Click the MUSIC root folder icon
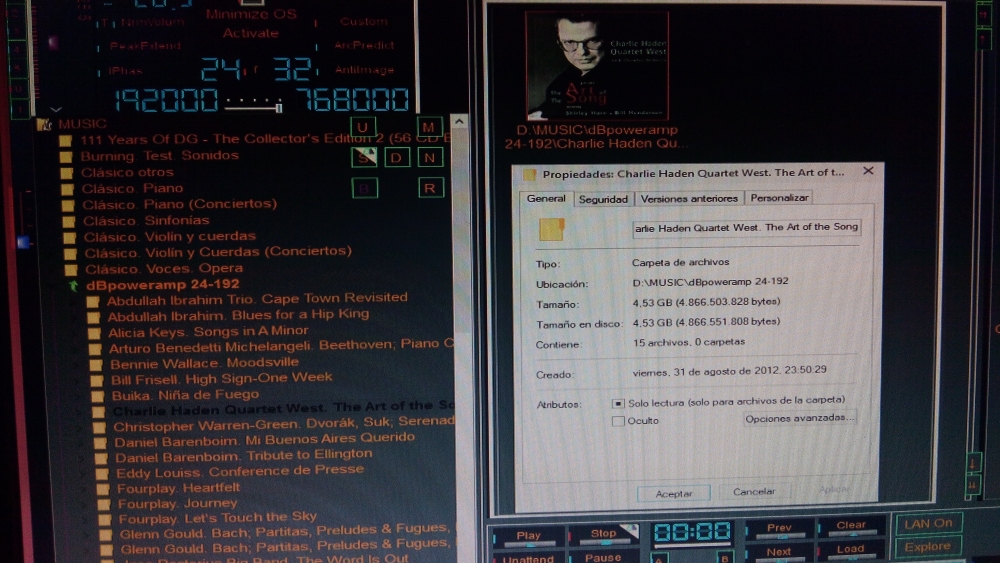Screen dimensions: 1000x563 coord(44,124)
